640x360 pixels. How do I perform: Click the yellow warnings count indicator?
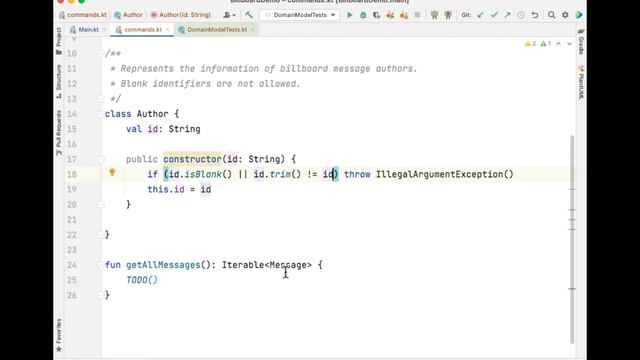(x=531, y=44)
